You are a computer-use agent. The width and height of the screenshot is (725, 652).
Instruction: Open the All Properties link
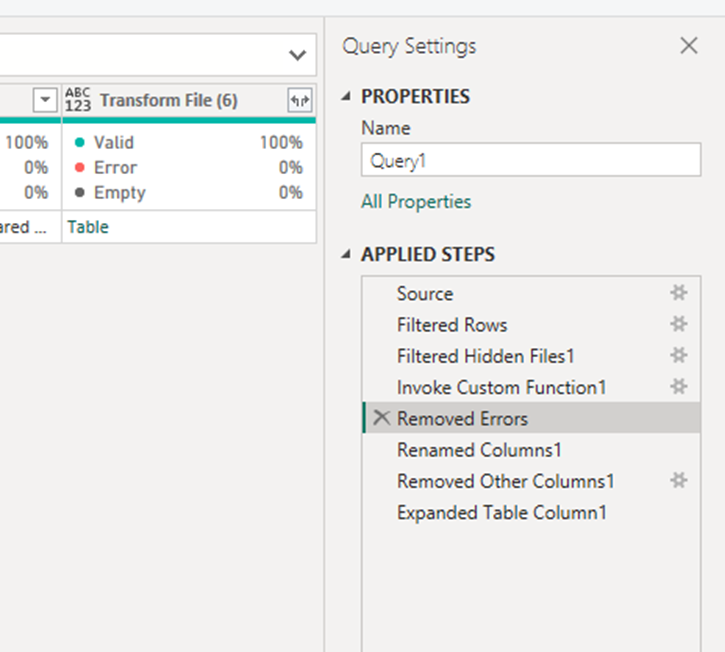pos(416,202)
